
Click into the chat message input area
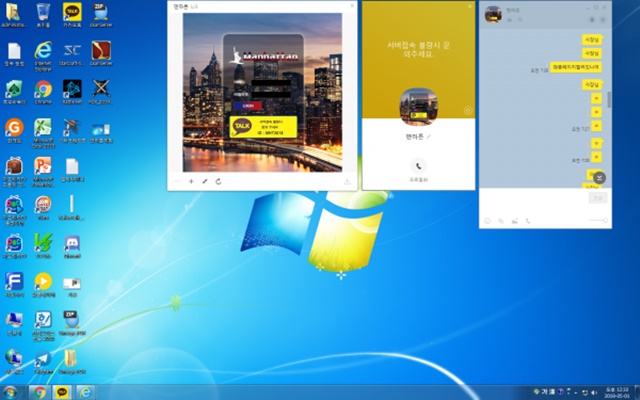(534, 201)
